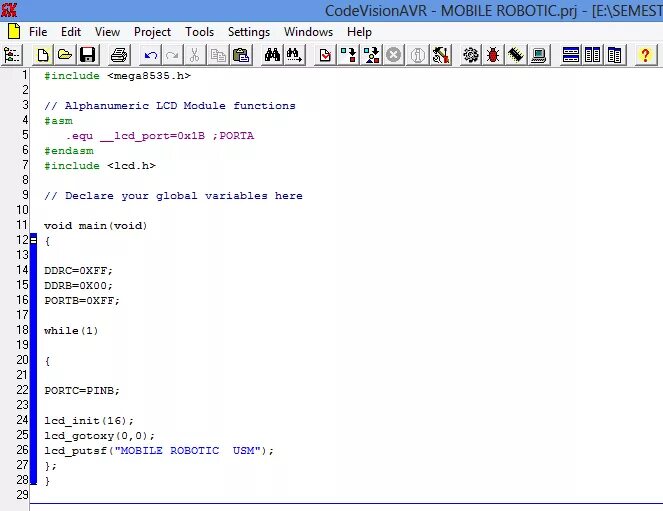Viewport: 663px width, 511px height.
Task: Open the terminal computer icon
Action: coord(539,55)
